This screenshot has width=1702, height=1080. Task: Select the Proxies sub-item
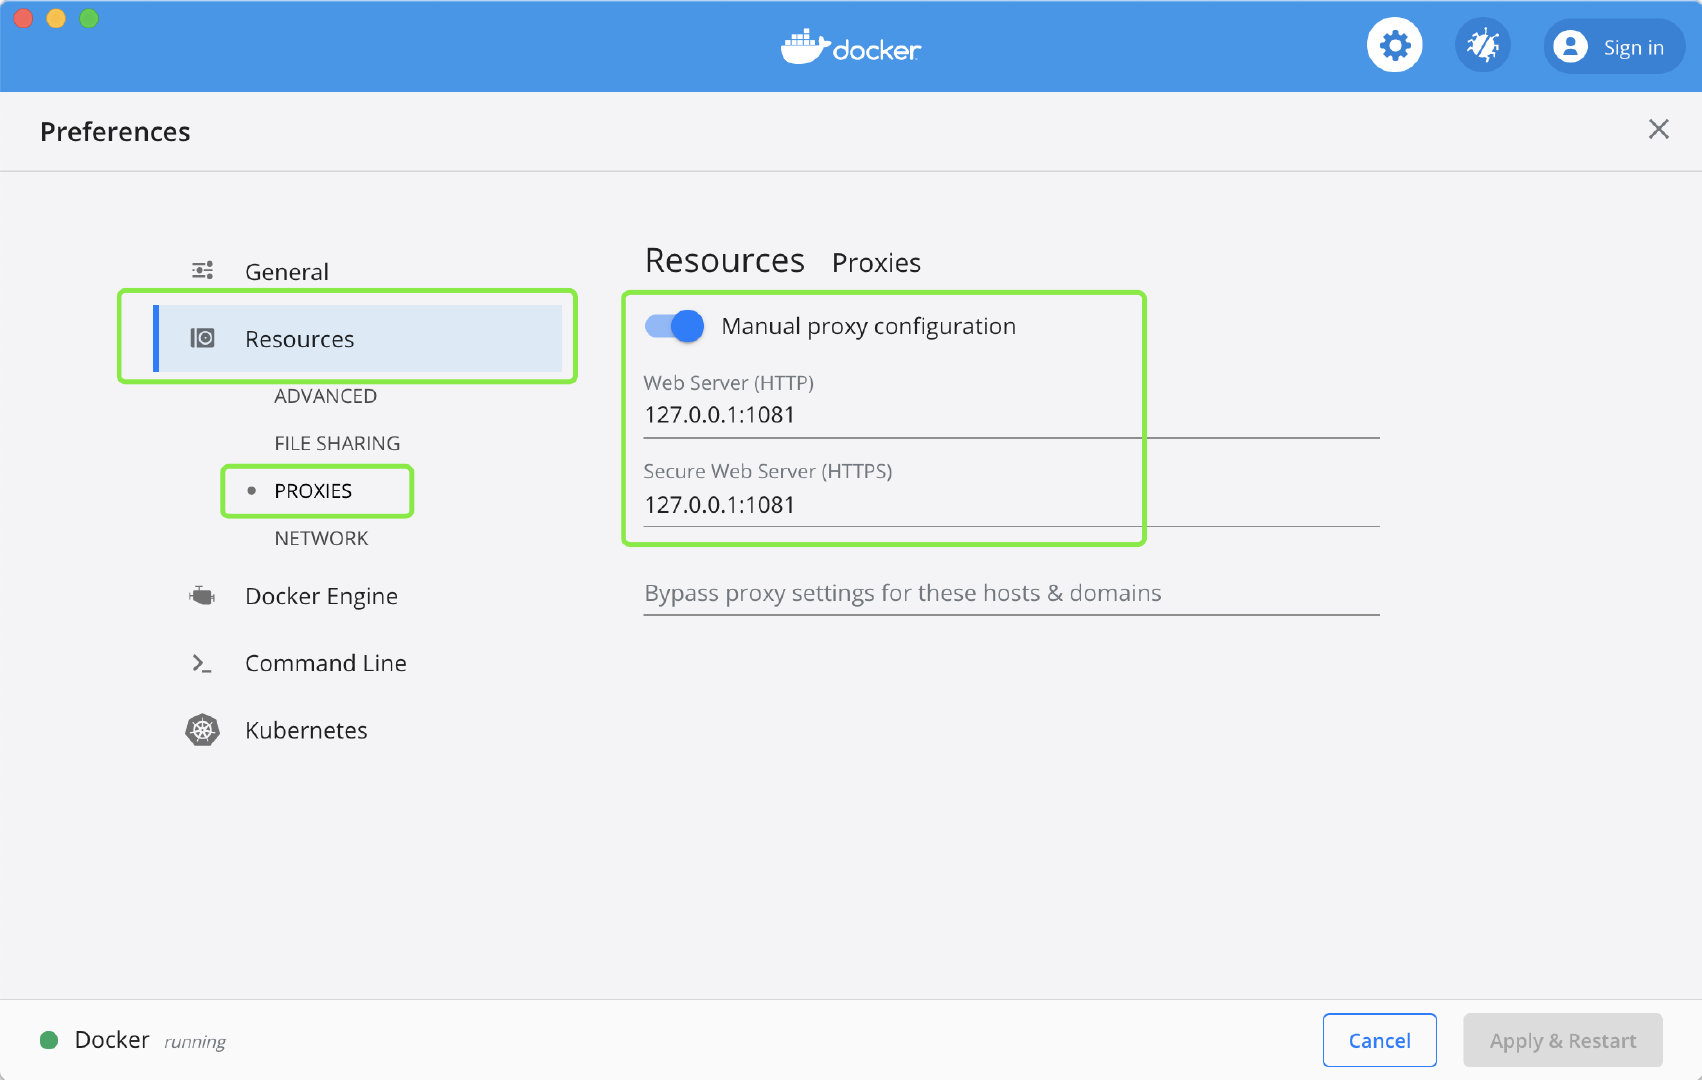click(313, 491)
